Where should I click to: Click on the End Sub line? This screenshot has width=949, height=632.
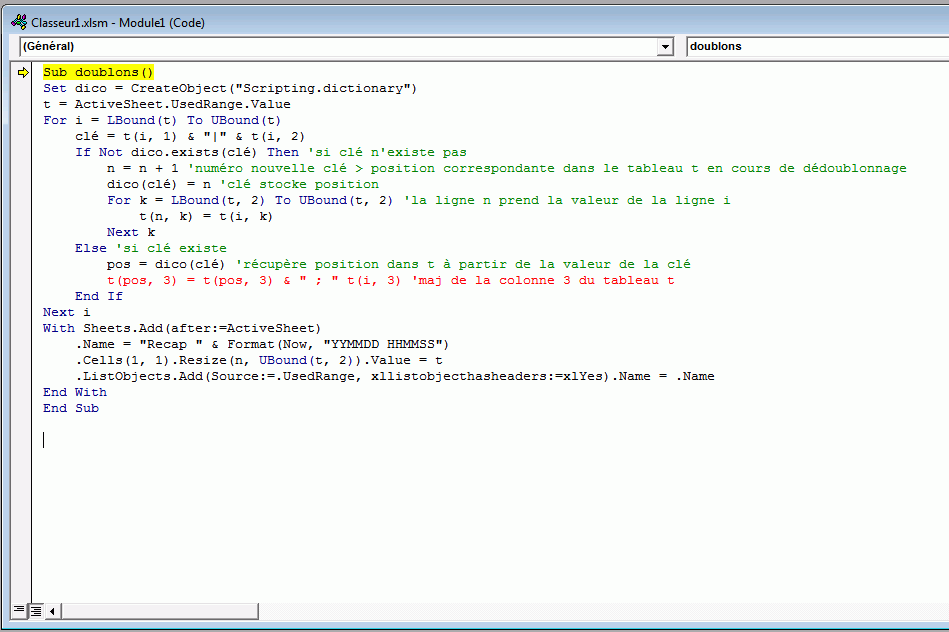[71, 408]
